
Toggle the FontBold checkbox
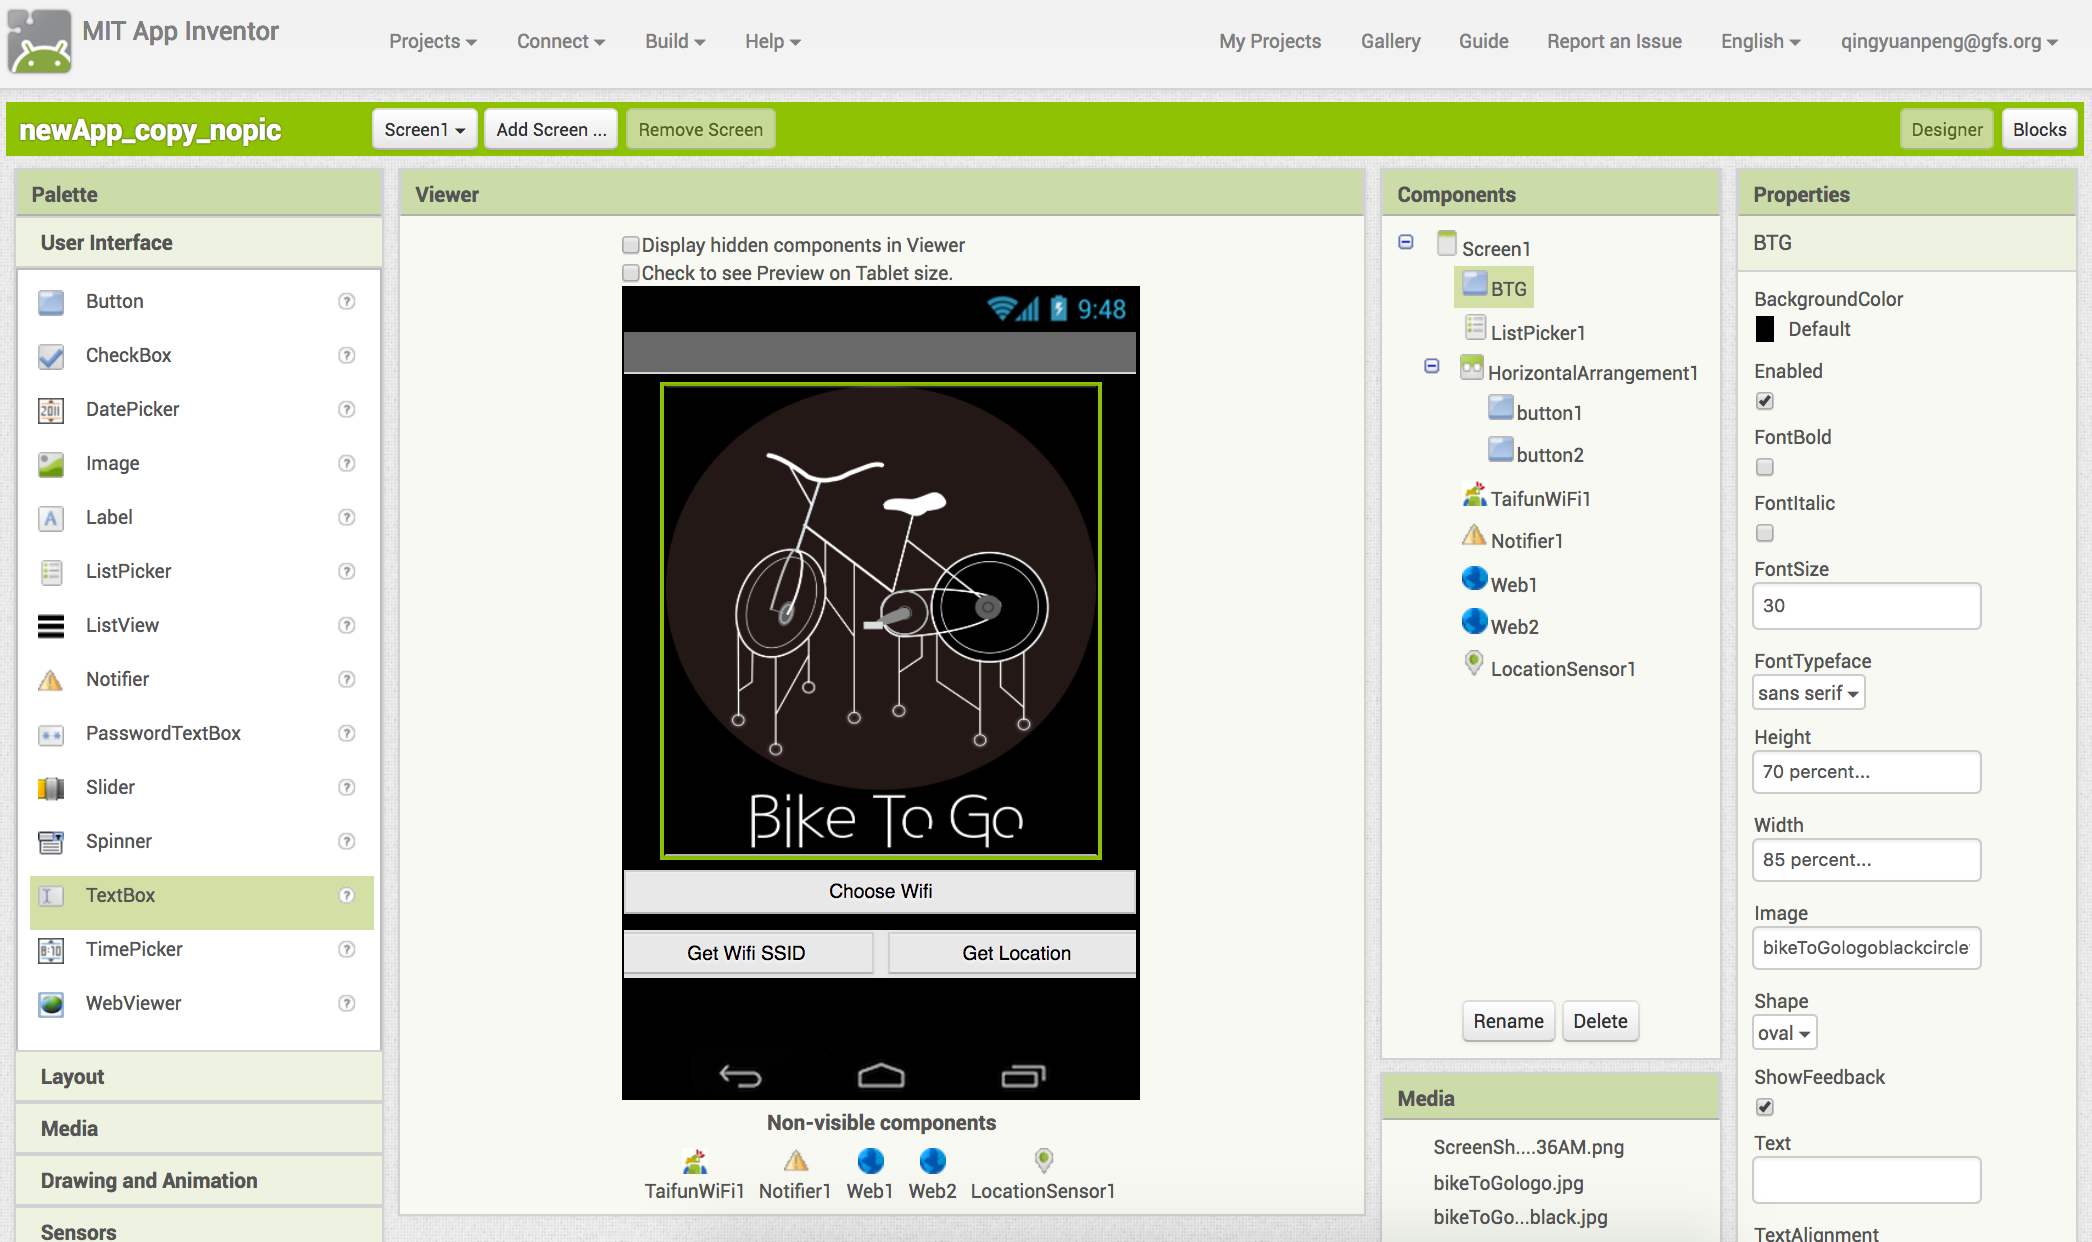pyautogui.click(x=1765, y=467)
